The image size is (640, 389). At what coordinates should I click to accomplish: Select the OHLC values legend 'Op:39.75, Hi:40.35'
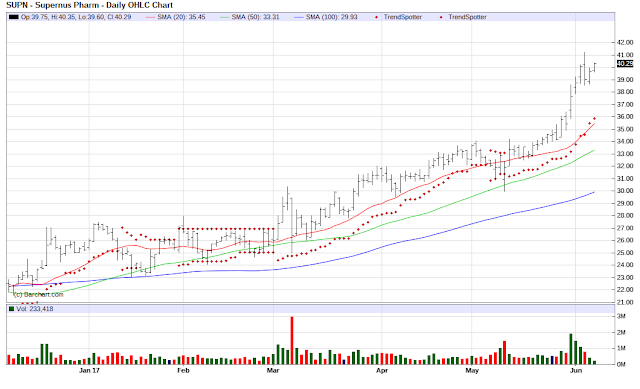(49, 17)
